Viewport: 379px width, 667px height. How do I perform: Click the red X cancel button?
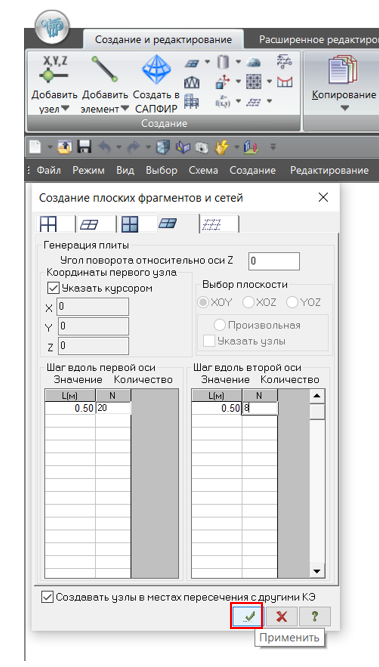coord(281,616)
